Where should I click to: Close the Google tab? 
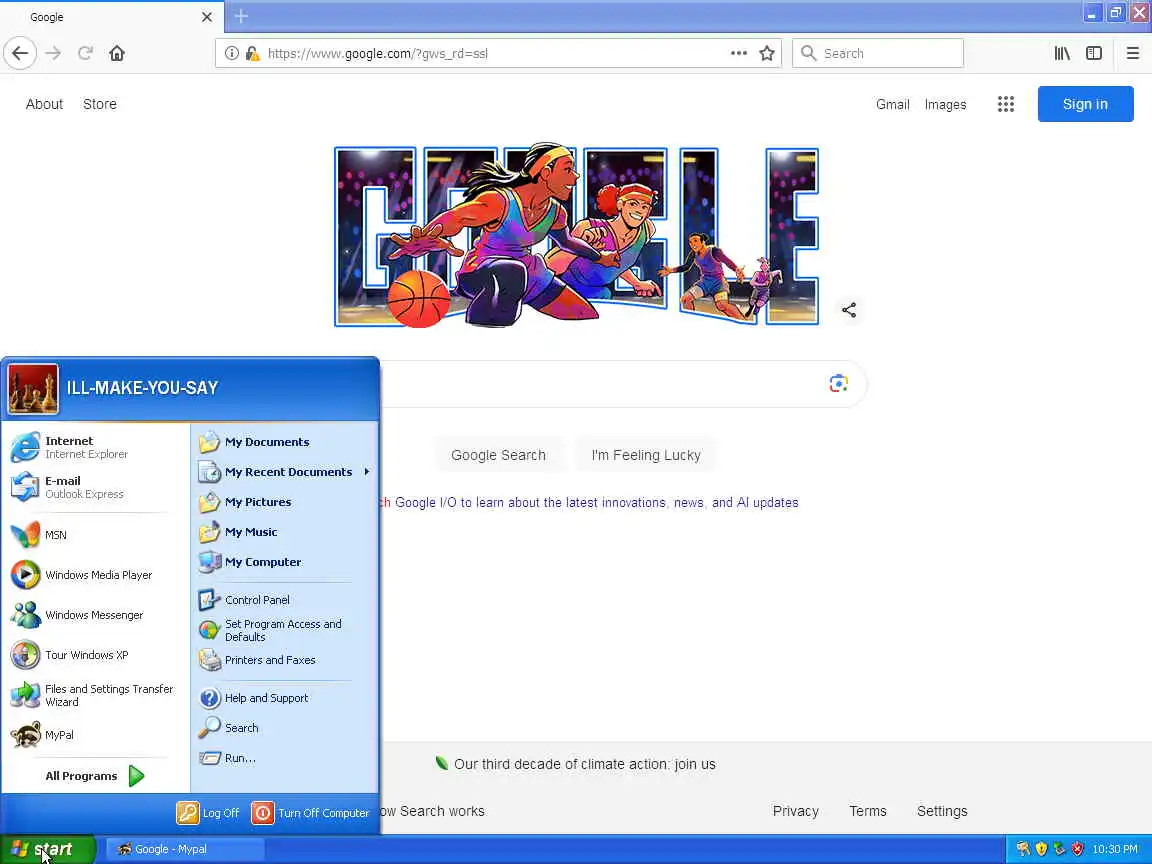pos(206,16)
